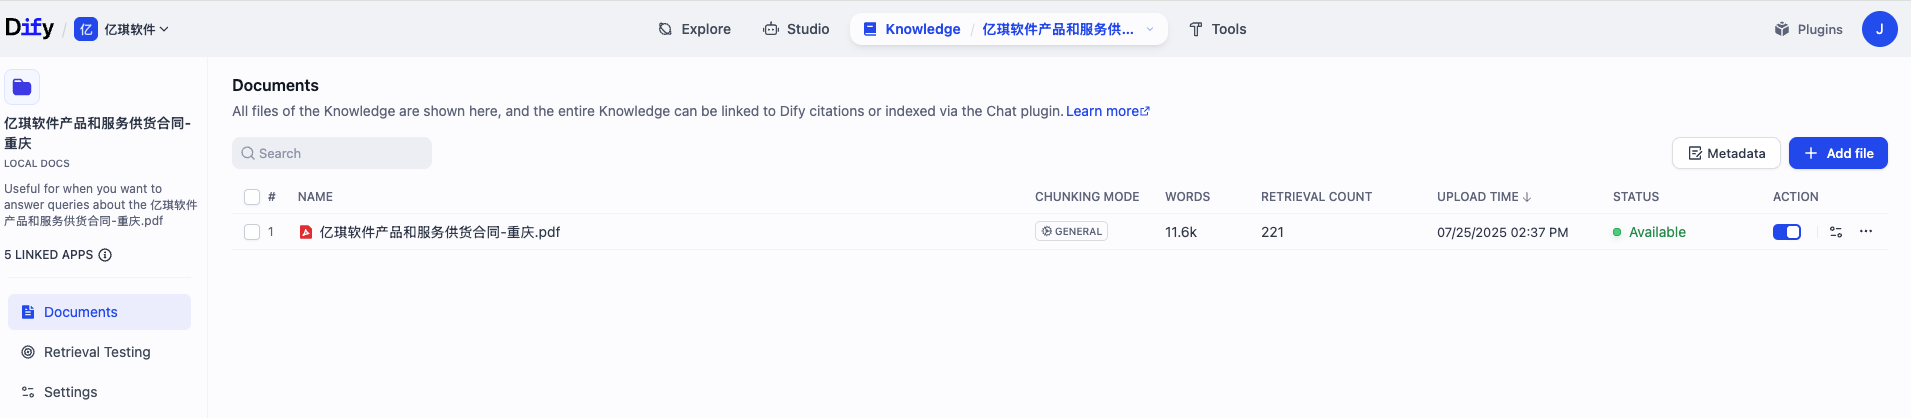
Task: Switch to the Explore tab
Action: coord(694,29)
